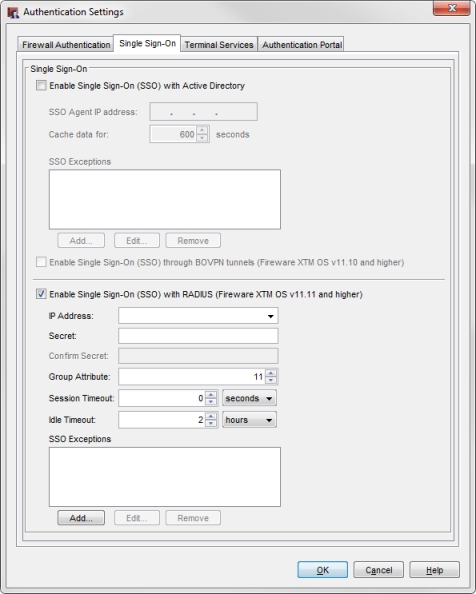This screenshot has height=594, width=476.
Task: Open the Idle Timeout hours unit dropdown
Action: click(x=249, y=420)
